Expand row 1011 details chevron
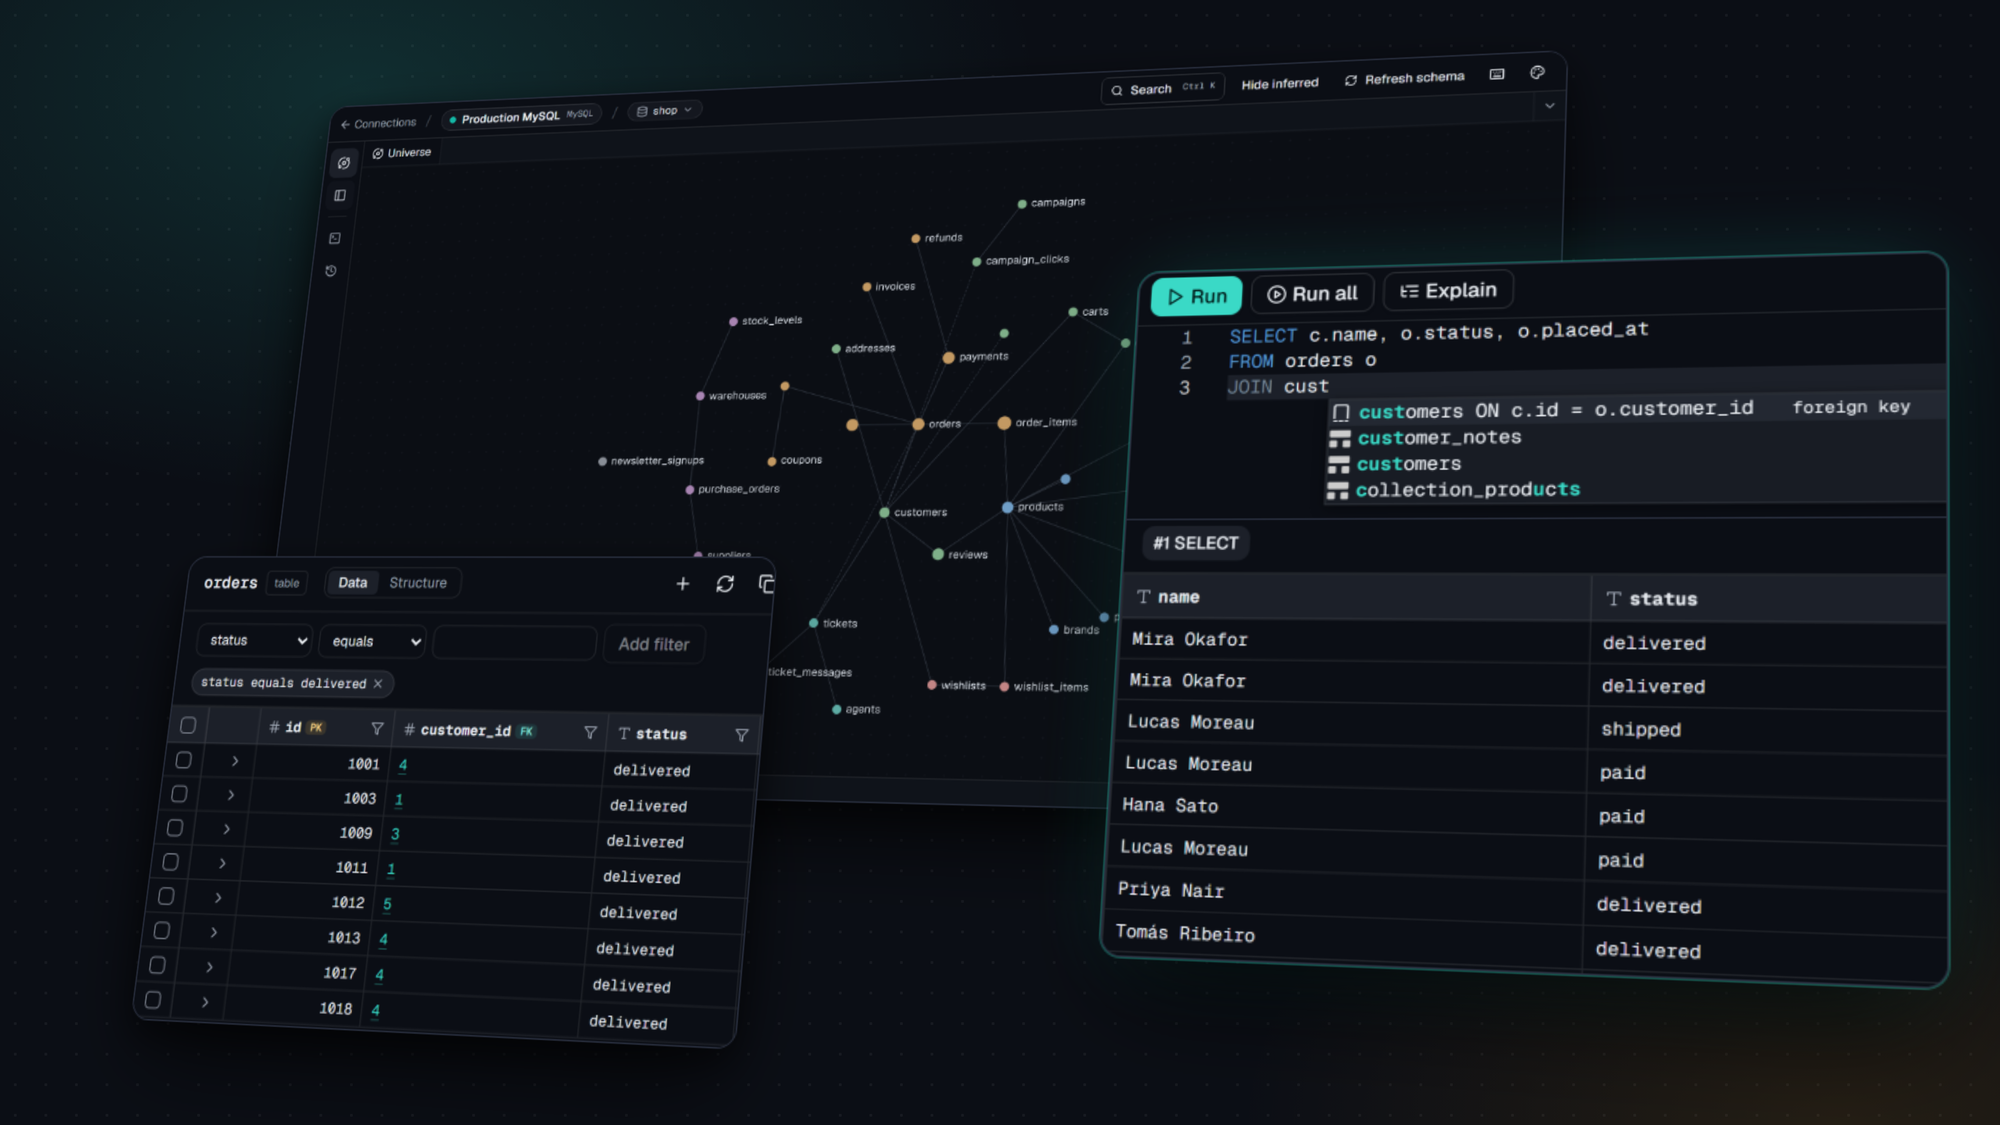Image resolution: width=2000 pixels, height=1125 pixels. click(222, 863)
